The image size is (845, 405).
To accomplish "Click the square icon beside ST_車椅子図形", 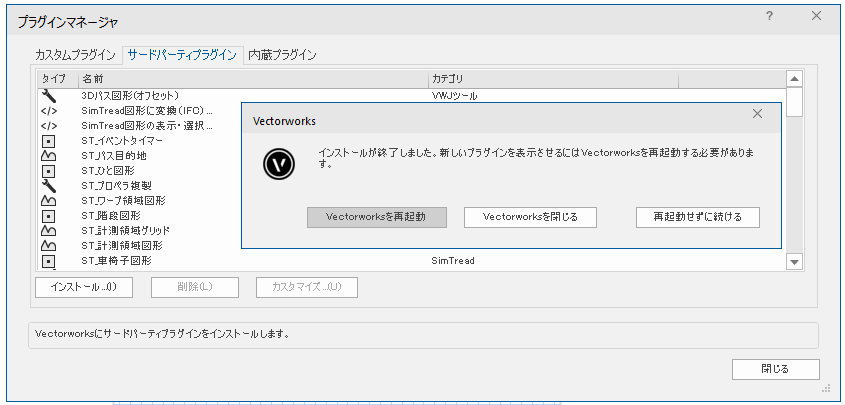I will 49,261.
